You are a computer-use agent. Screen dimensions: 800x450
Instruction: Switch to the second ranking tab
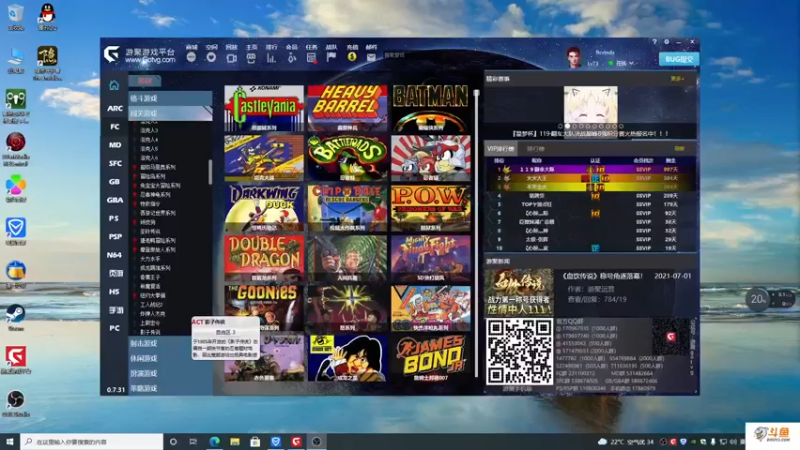(x=535, y=149)
